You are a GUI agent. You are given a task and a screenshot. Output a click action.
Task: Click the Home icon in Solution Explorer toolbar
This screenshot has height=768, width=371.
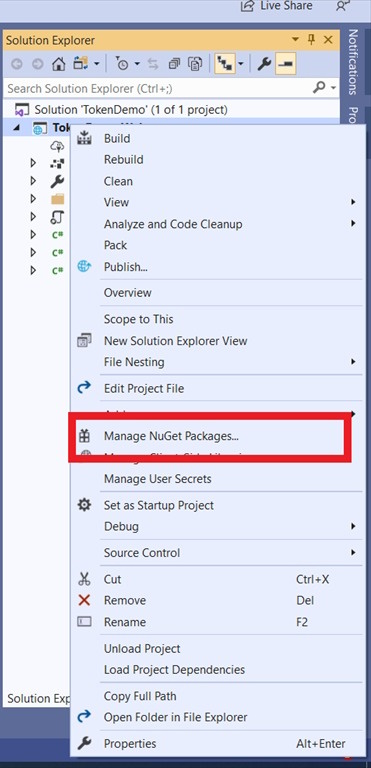[59, 64]
